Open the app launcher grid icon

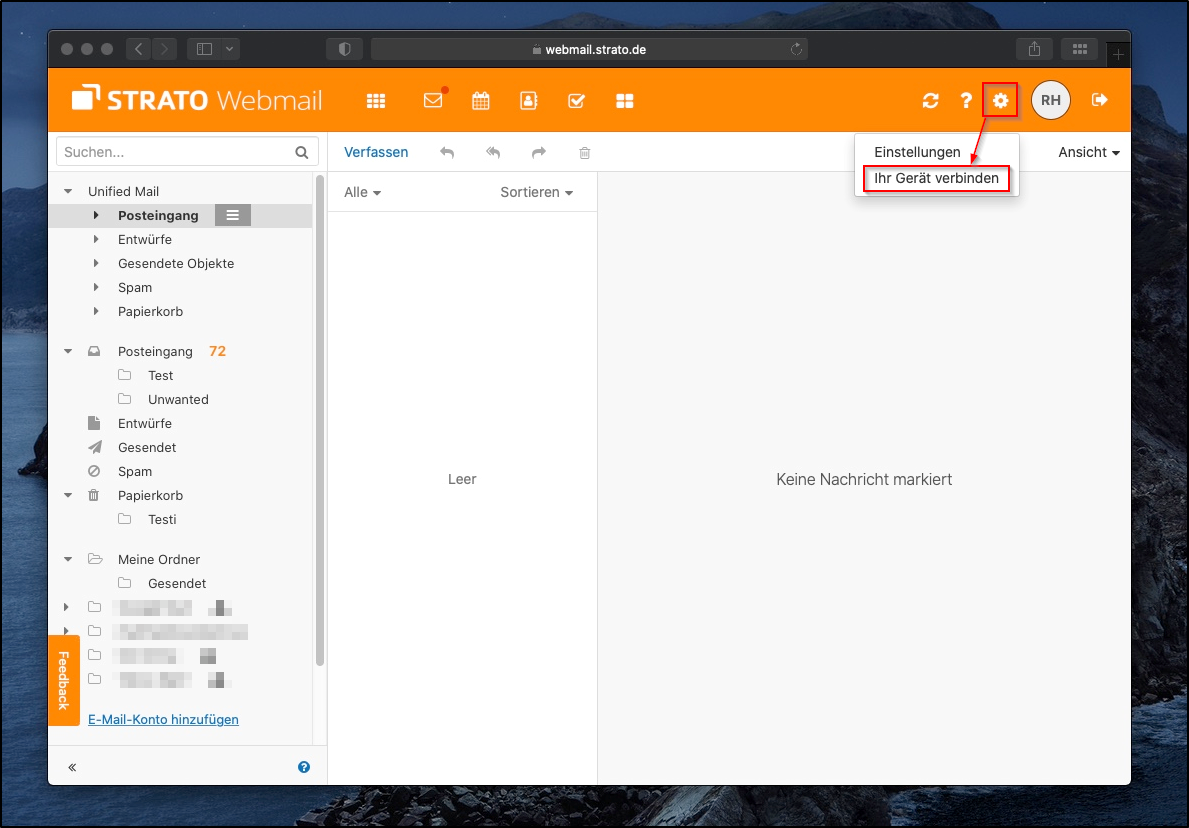tap(376, 101)
